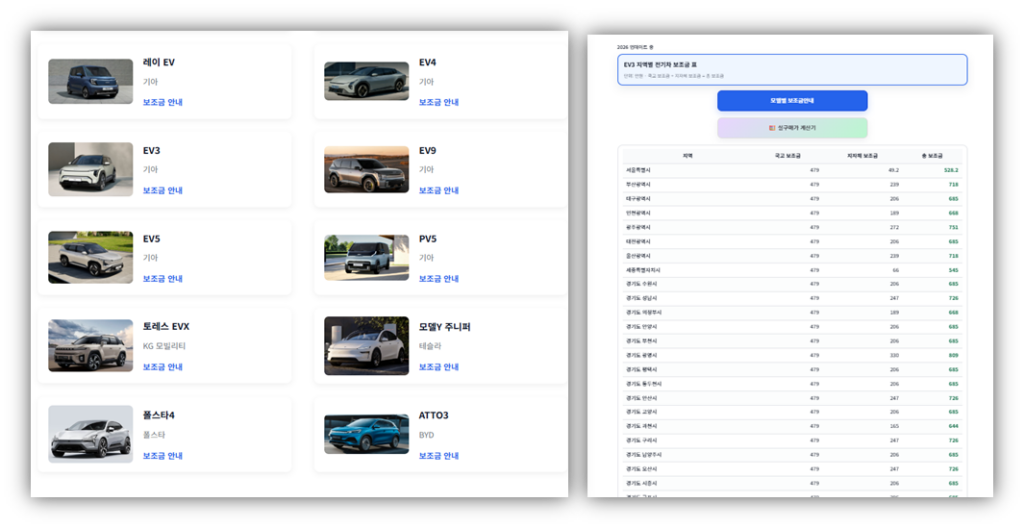
Task: Click the total subsidy value 809
Action: 953,355
